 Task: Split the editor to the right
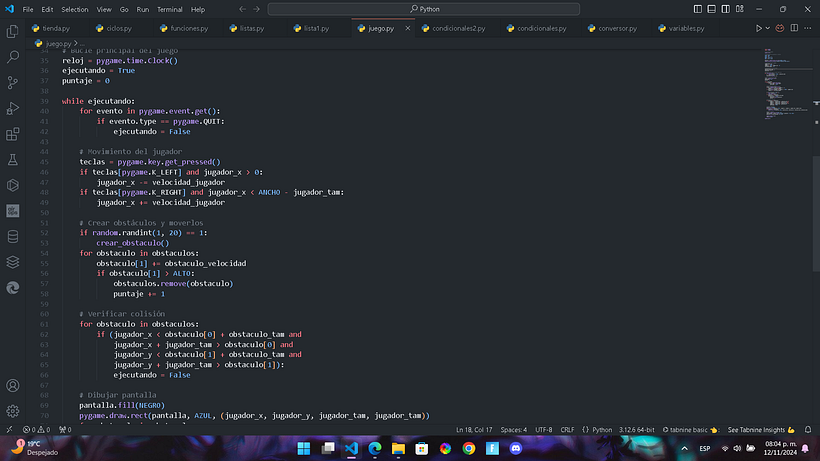(x=794, y=28)
